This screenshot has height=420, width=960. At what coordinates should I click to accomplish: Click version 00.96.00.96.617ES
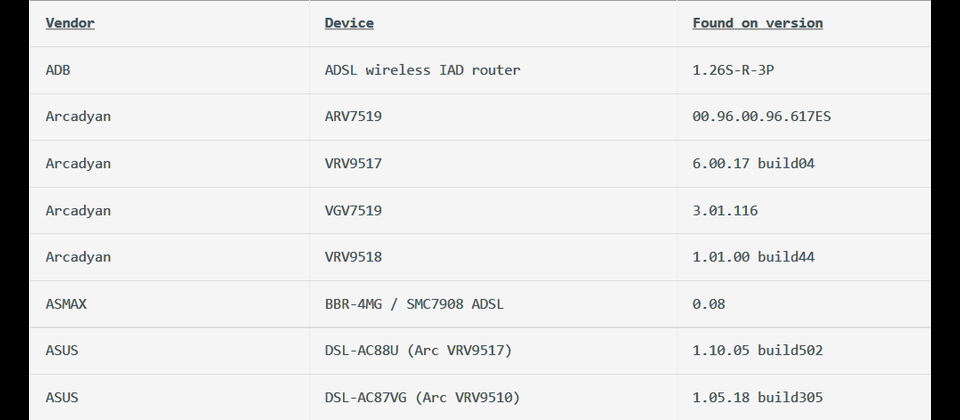point(762,116)
